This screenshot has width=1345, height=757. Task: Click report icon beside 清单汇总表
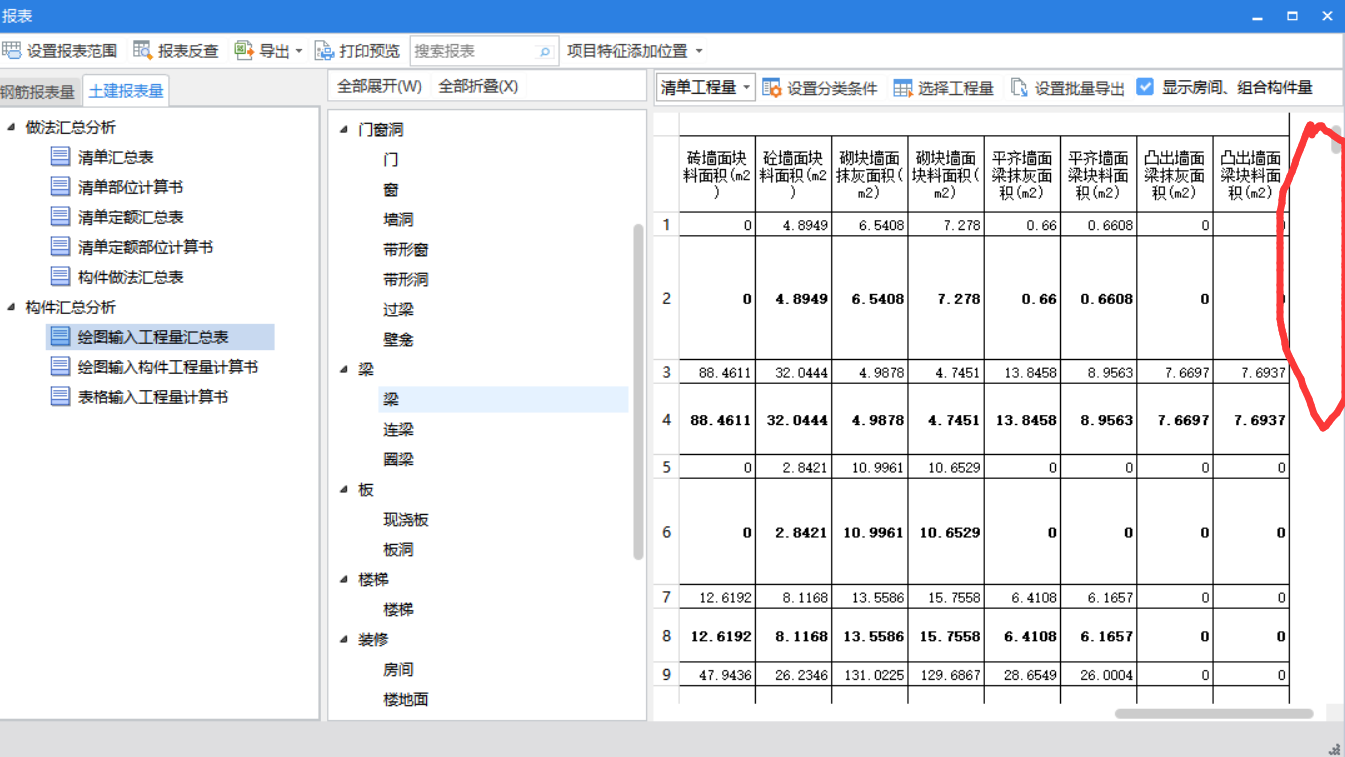point(60,157)
